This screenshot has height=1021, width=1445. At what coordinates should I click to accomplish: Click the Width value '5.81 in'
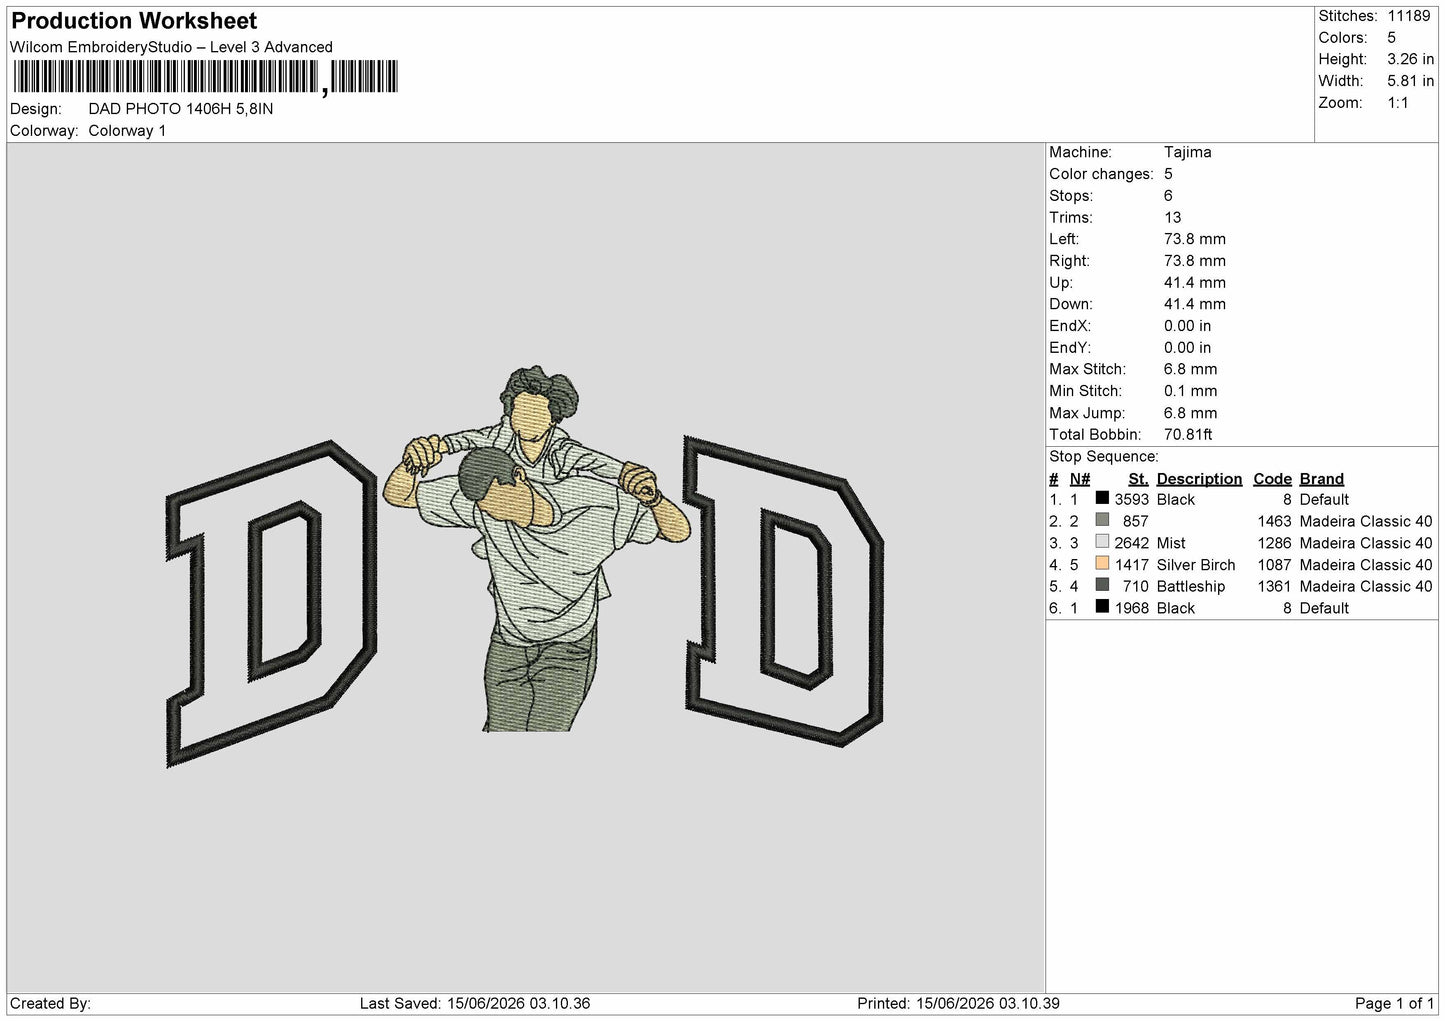(x=1410, y=81)
